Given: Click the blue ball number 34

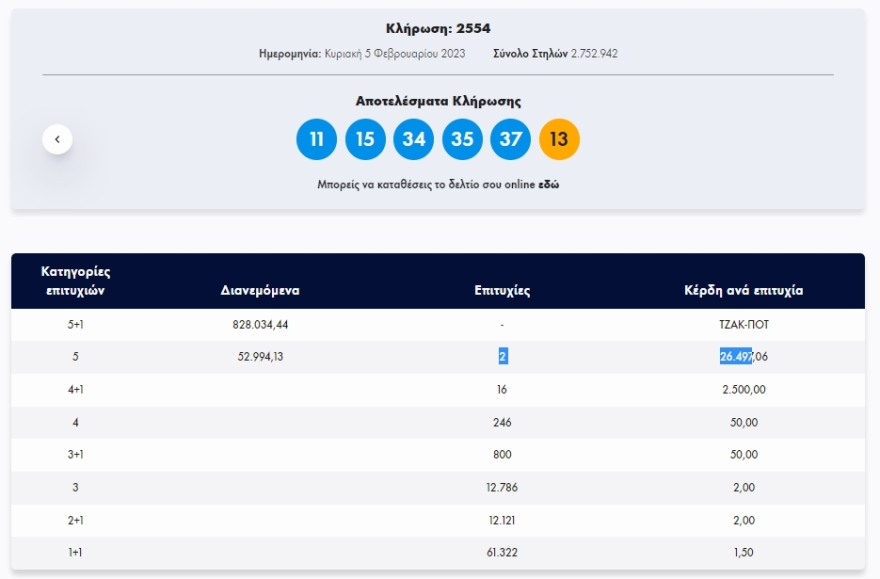Looking at the screenshot, I should coord(414,139).
